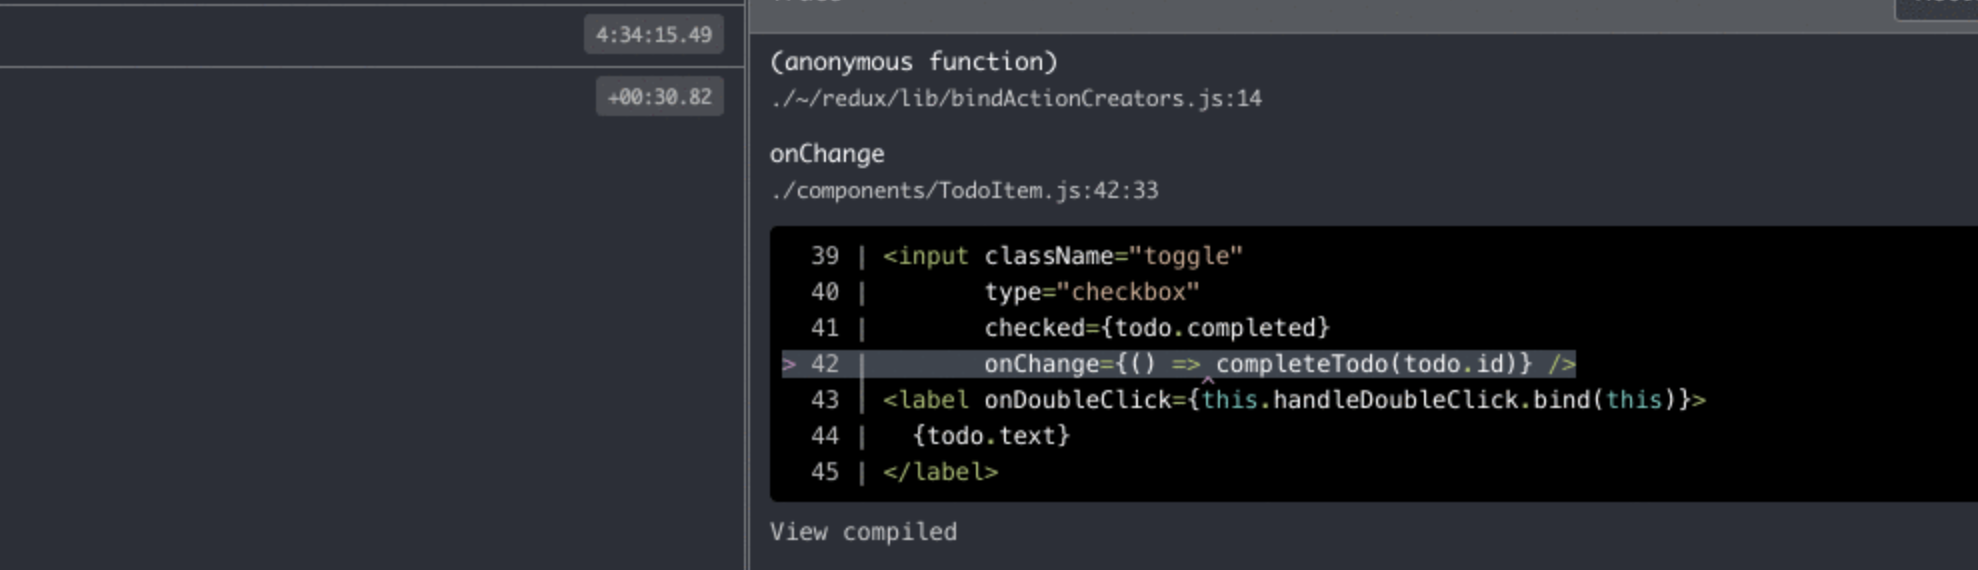Select the (anonymous function) stack frame
1978x570 pixels.
click(913, 62)
